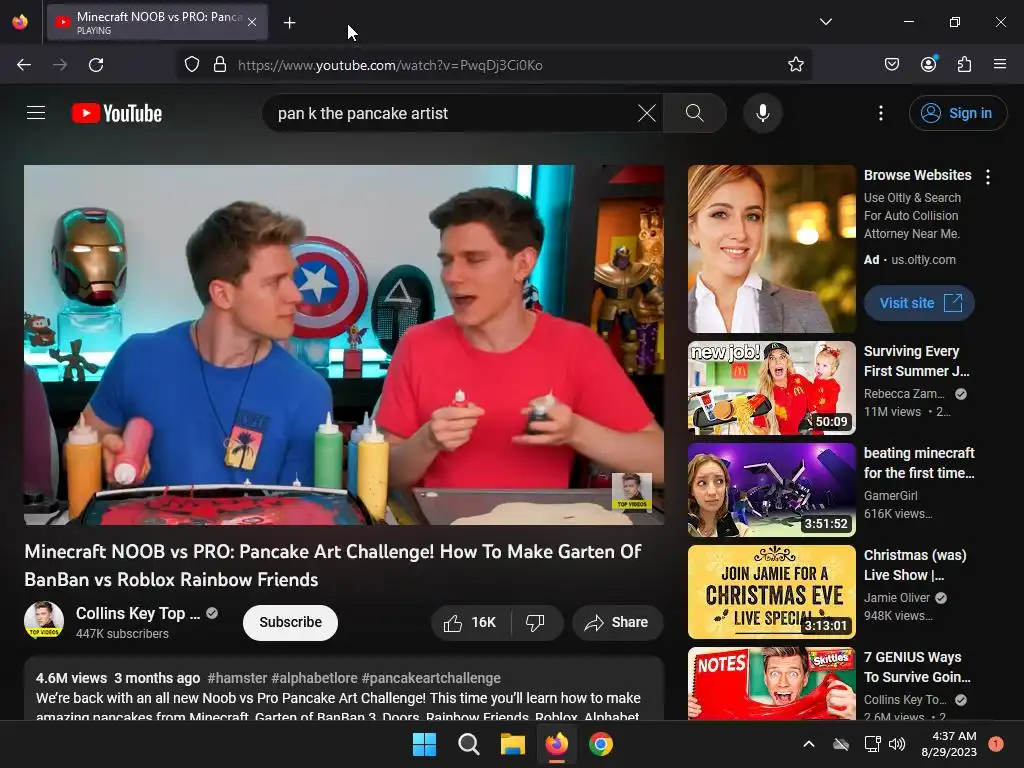
Task: Click the #alphabetlore hashtag
Action: click(314, 678)
